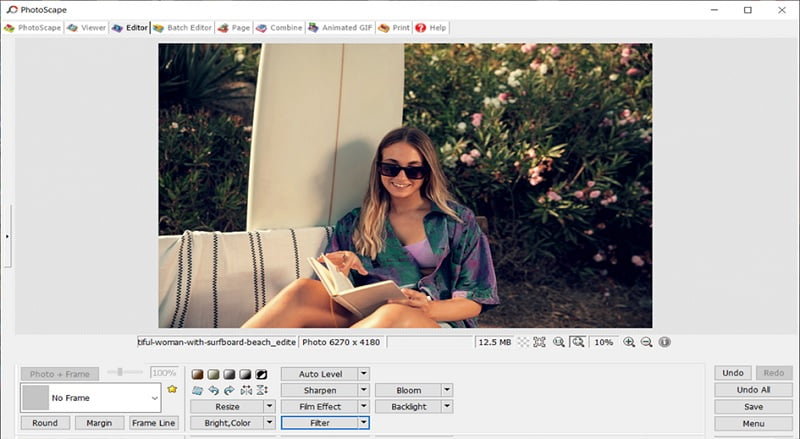The height and width of the screenshot is (439, 800).
Task: Expand the Filter dropdown arrow
Action: (x=364, y=423)
